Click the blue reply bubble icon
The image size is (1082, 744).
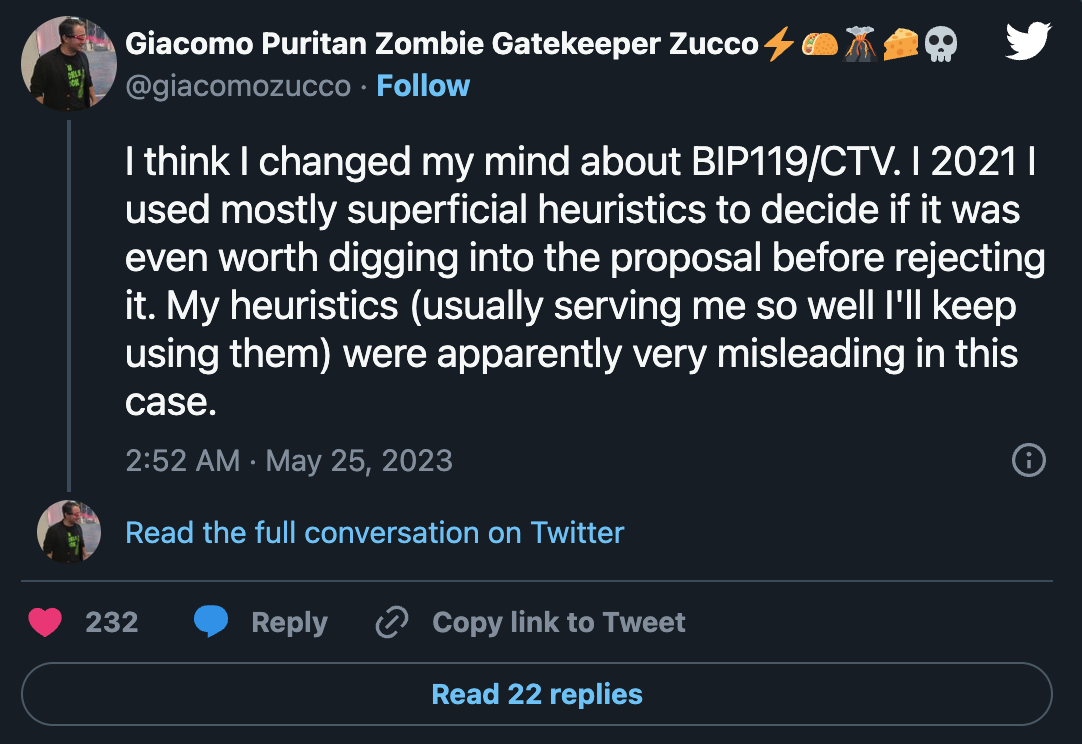pyautogui.click(x=210, y=622)
